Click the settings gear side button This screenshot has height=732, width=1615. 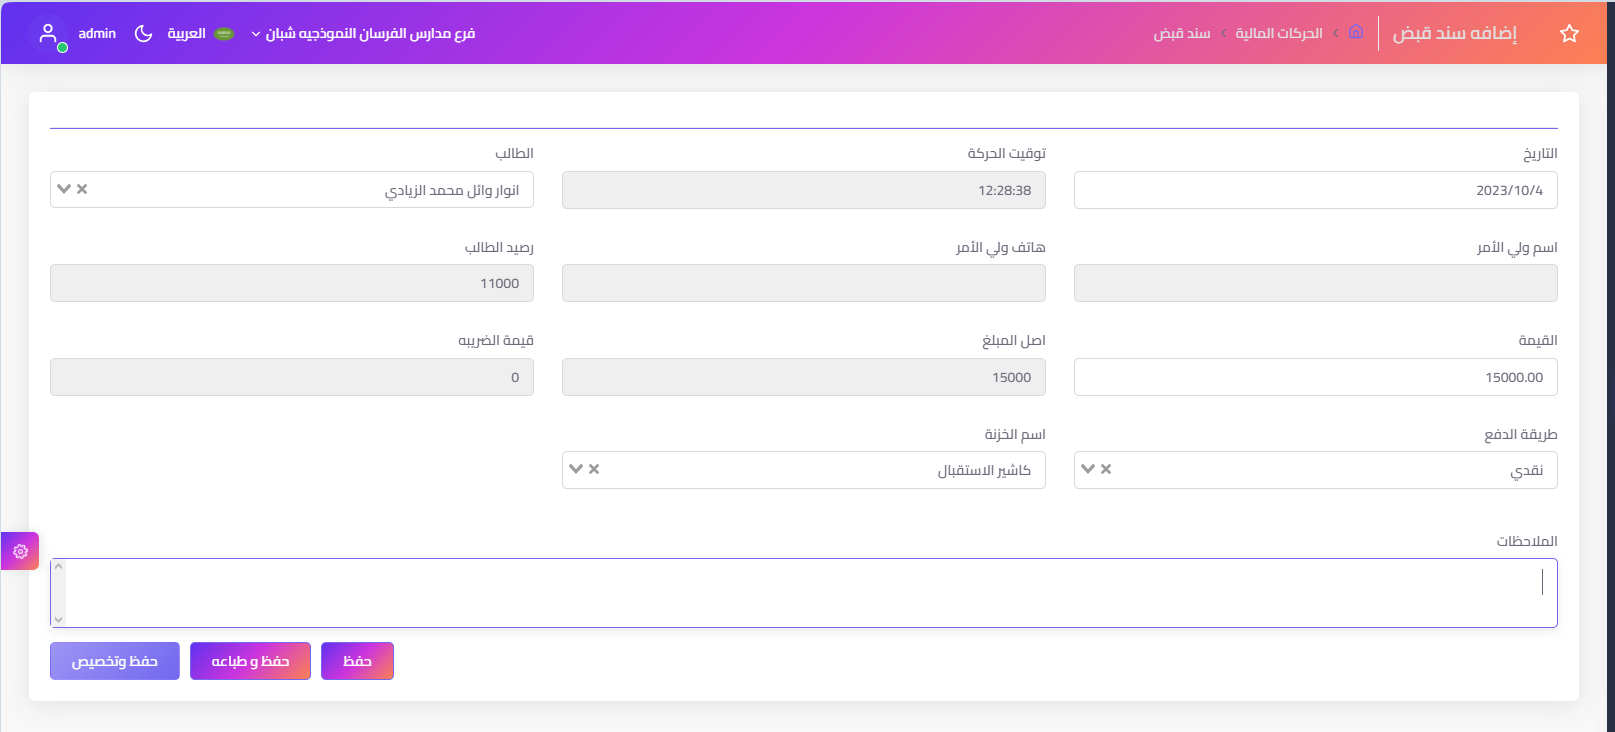tap(20, 551)
